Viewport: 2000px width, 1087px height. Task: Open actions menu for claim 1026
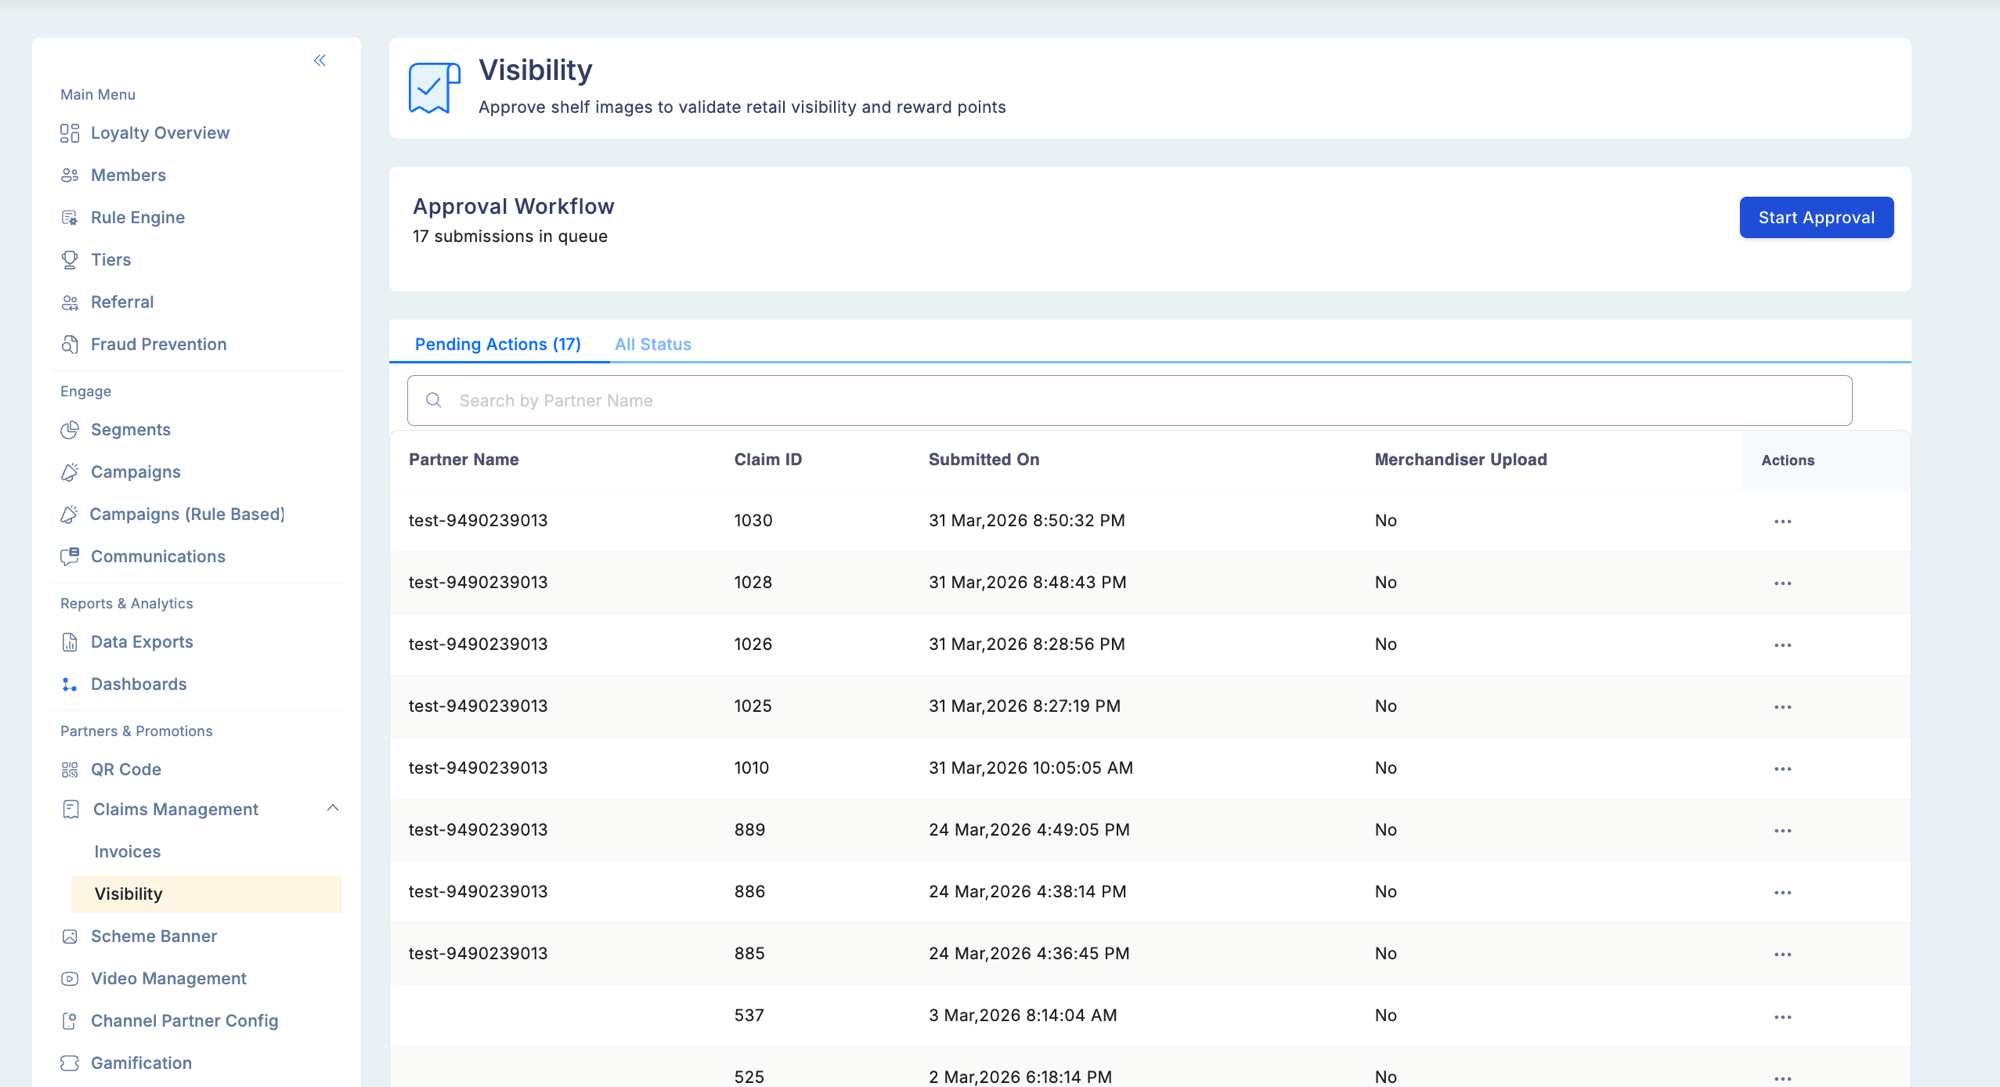1783,645
